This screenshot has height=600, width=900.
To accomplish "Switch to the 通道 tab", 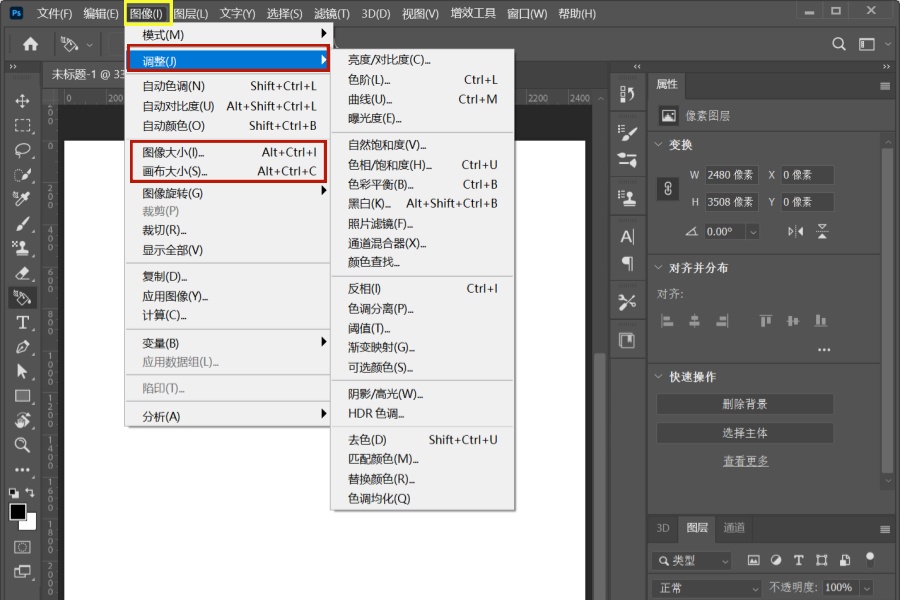I will (734, 528).
